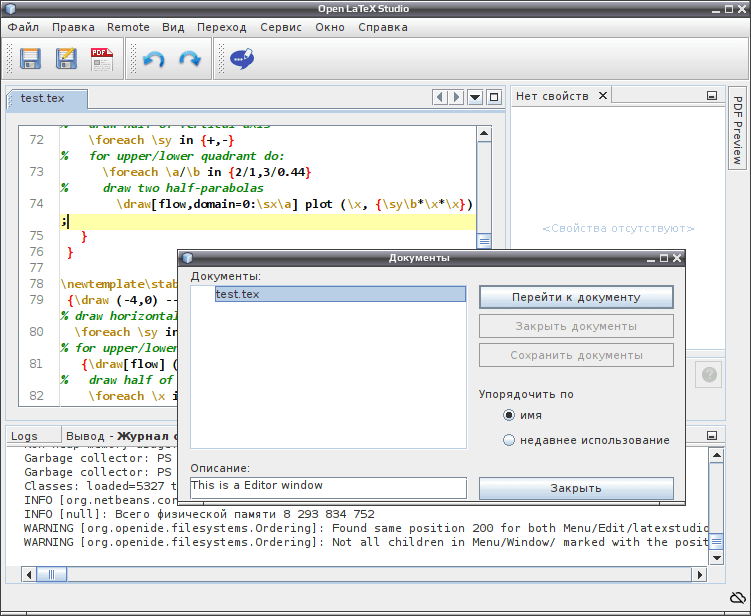
Task: Click the editor vertical scrollbar thumb
Action: 484,240
